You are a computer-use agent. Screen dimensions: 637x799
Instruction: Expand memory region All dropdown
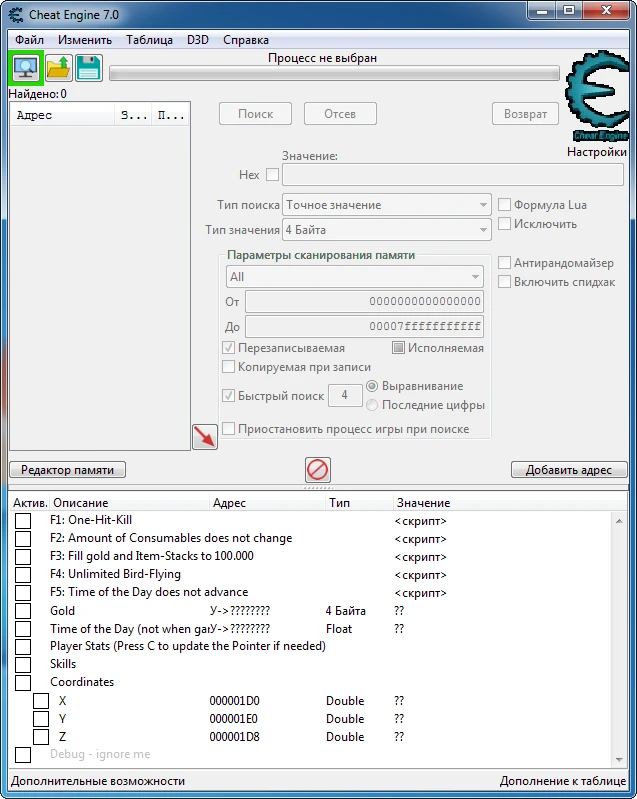pyautogui.click(x=355, y=277)
